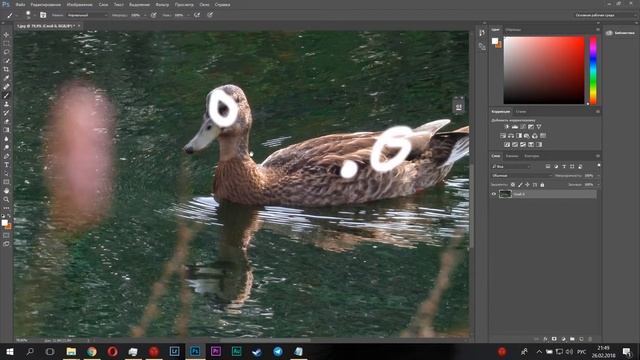Open the flow slider dropdown in options bar
Image resolution: width=640 pixels, height=360 pixels.
pos(188,15)
